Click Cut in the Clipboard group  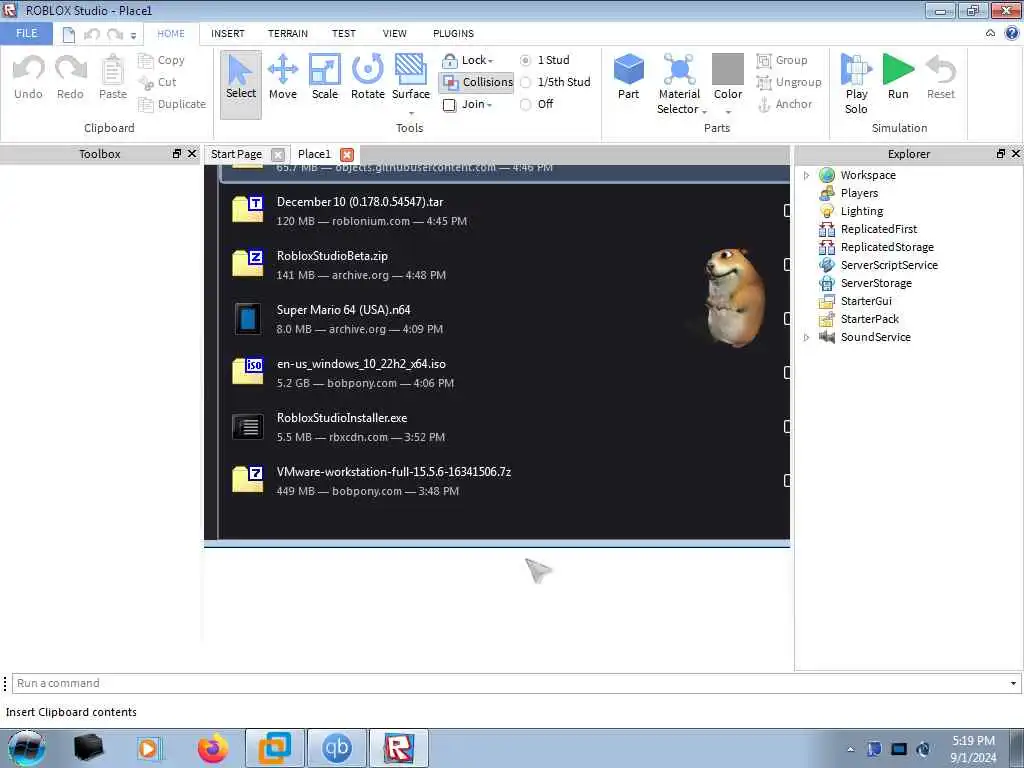158,82
